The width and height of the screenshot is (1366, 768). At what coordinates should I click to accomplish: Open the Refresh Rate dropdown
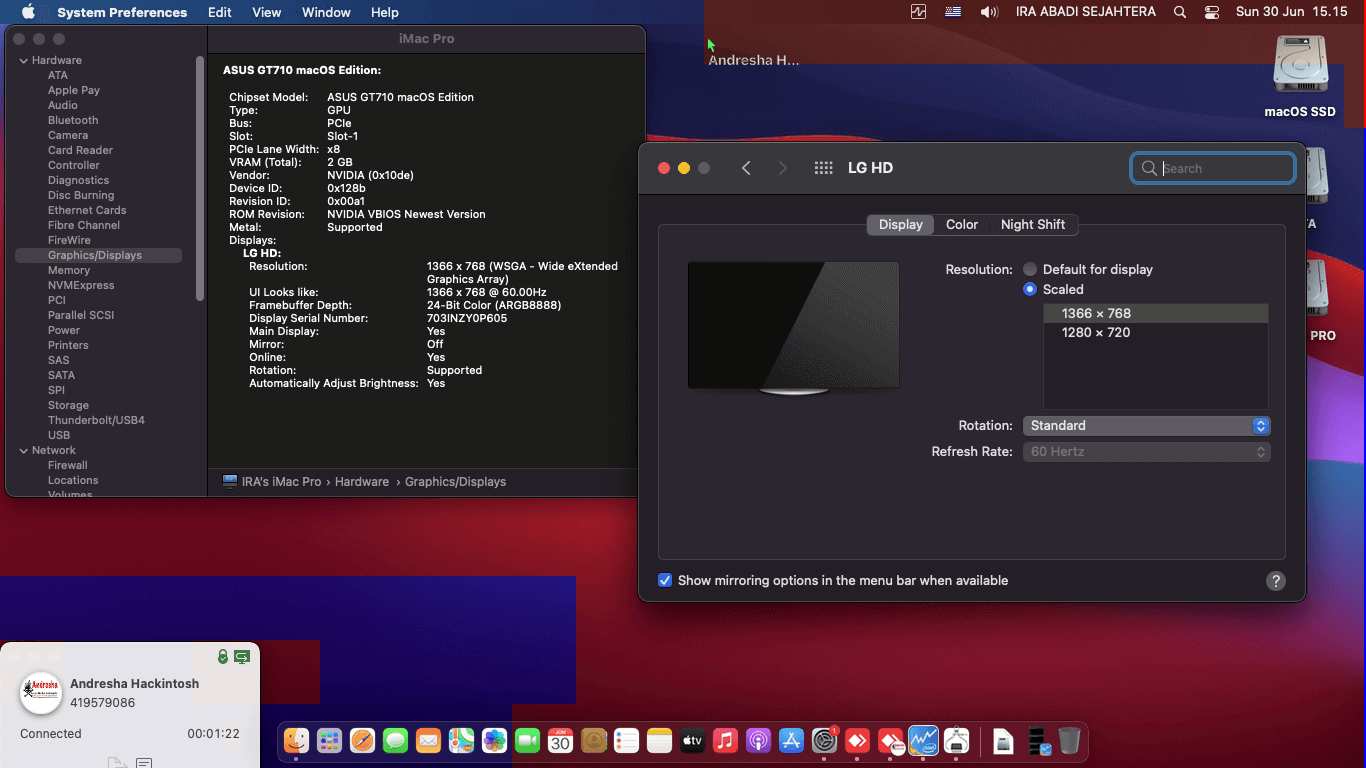1146,452
